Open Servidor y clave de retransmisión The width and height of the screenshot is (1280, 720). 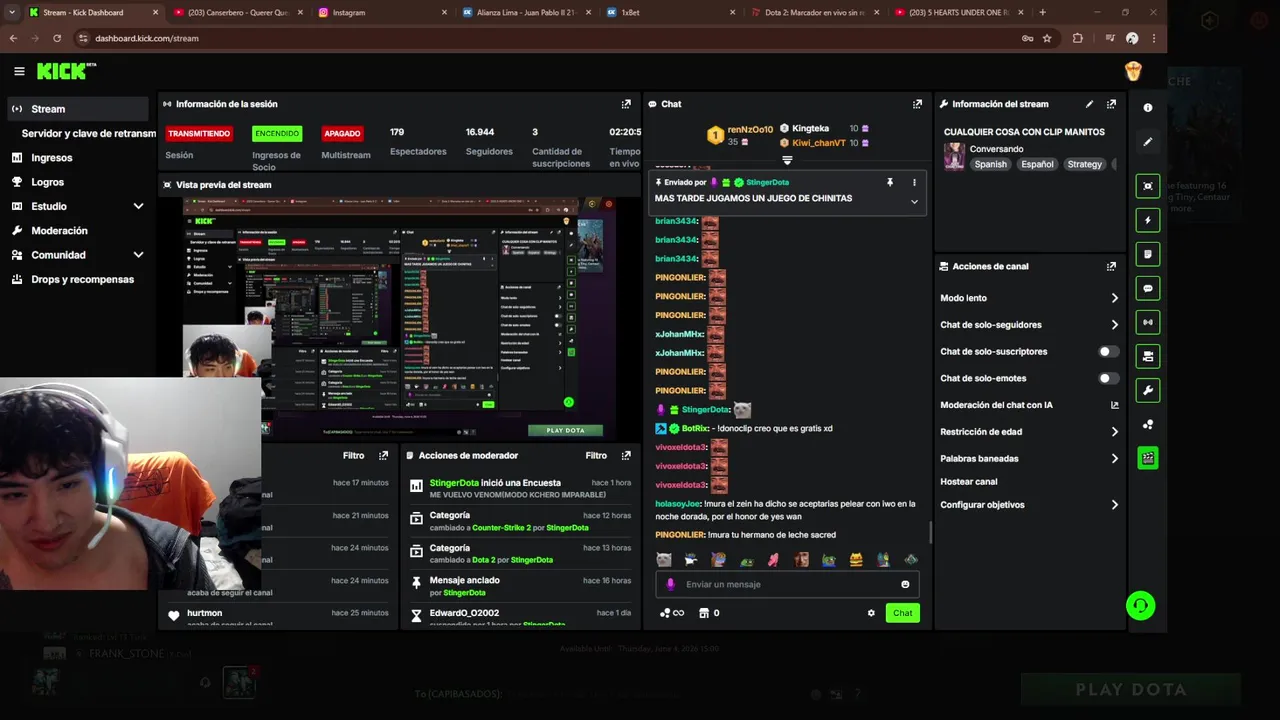(x=88, y=133)
